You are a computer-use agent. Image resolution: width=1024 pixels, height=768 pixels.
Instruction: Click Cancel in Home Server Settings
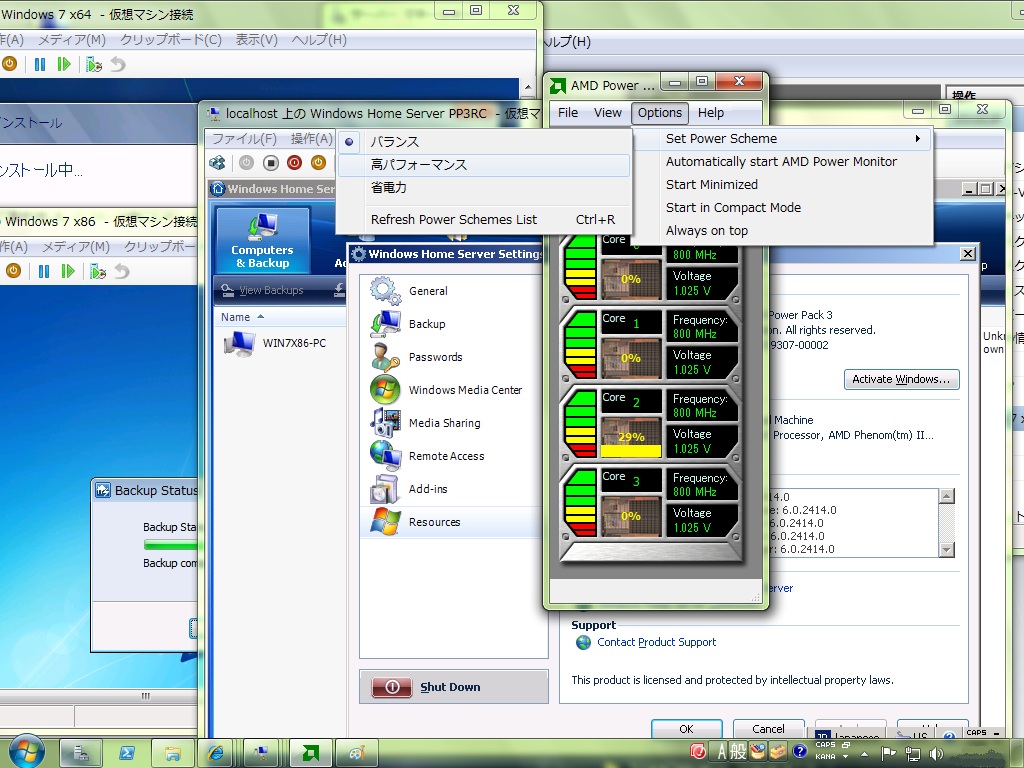click(768, 729)
